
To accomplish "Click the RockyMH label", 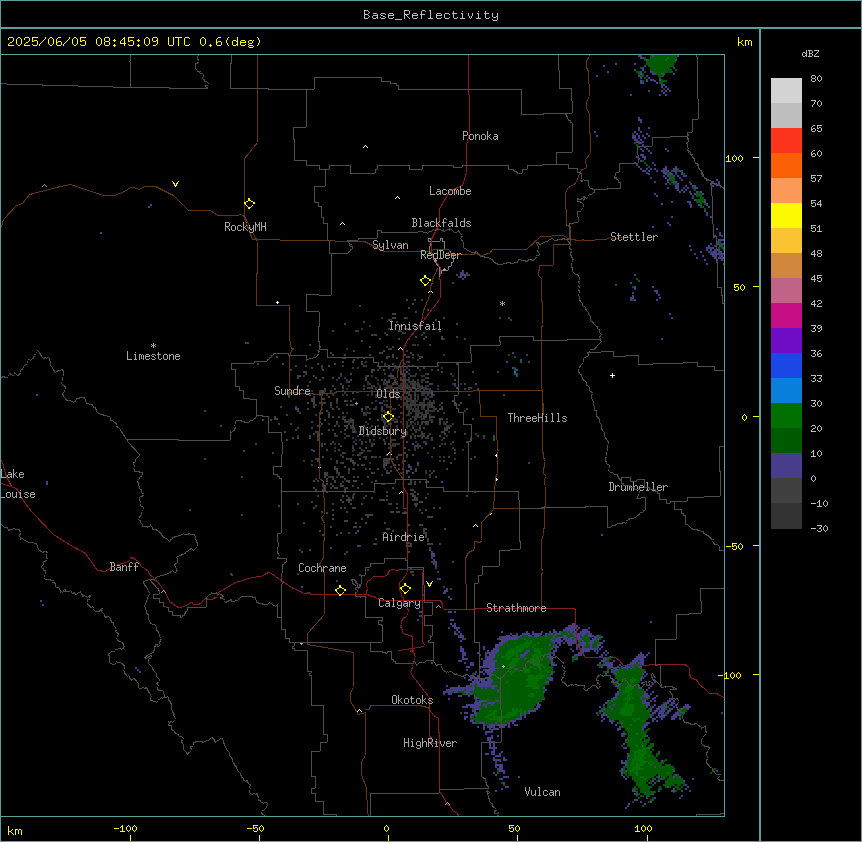I will [245, 227].
